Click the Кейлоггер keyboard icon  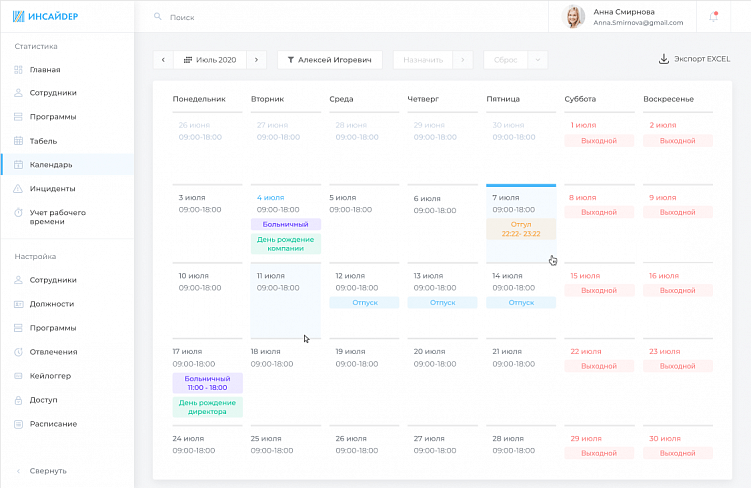point(19,376)
